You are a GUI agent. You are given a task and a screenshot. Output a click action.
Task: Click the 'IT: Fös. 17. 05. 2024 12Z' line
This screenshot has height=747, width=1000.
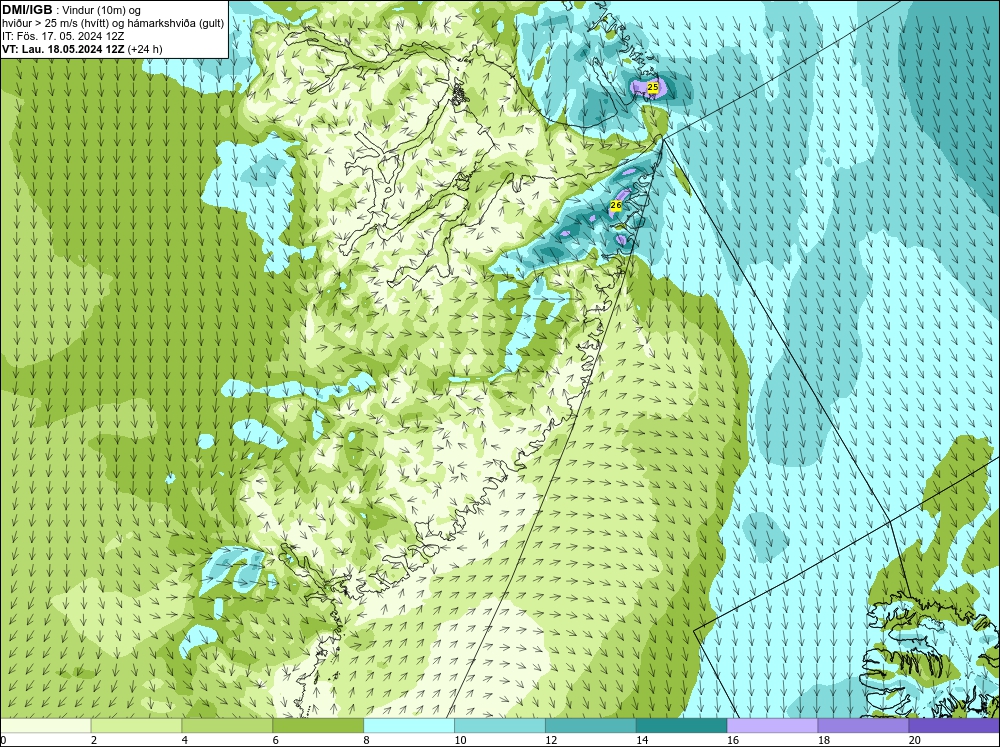[x=63, y=36]
